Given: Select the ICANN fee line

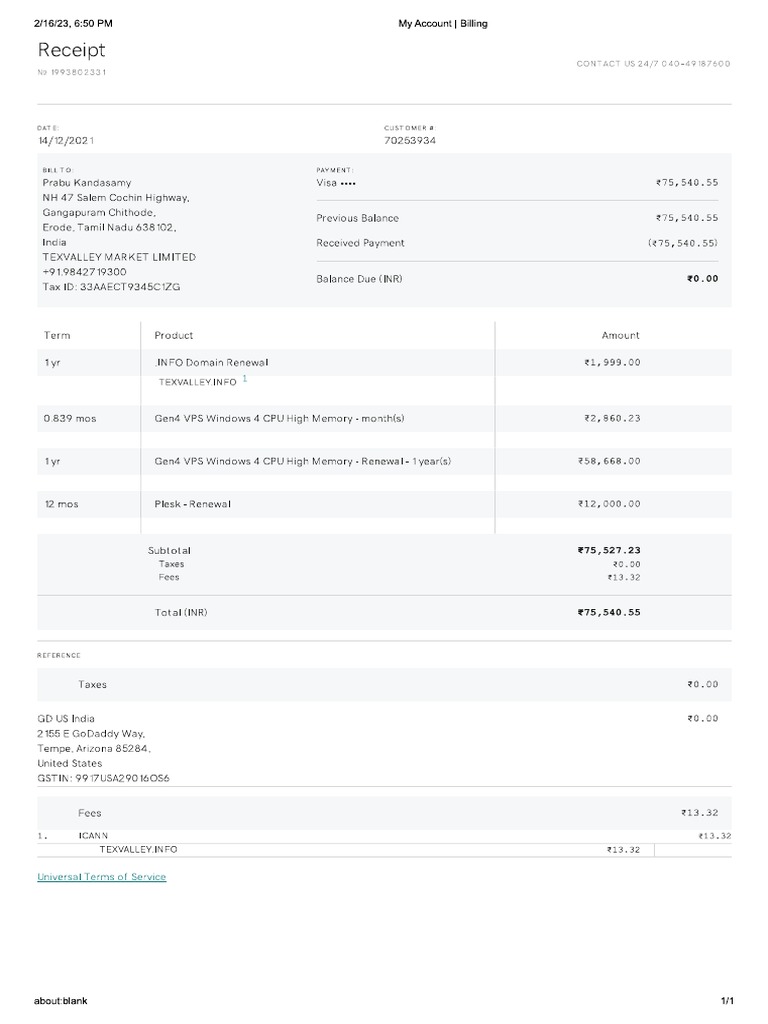Looking at the screenshot, I should tap(94, 835).
